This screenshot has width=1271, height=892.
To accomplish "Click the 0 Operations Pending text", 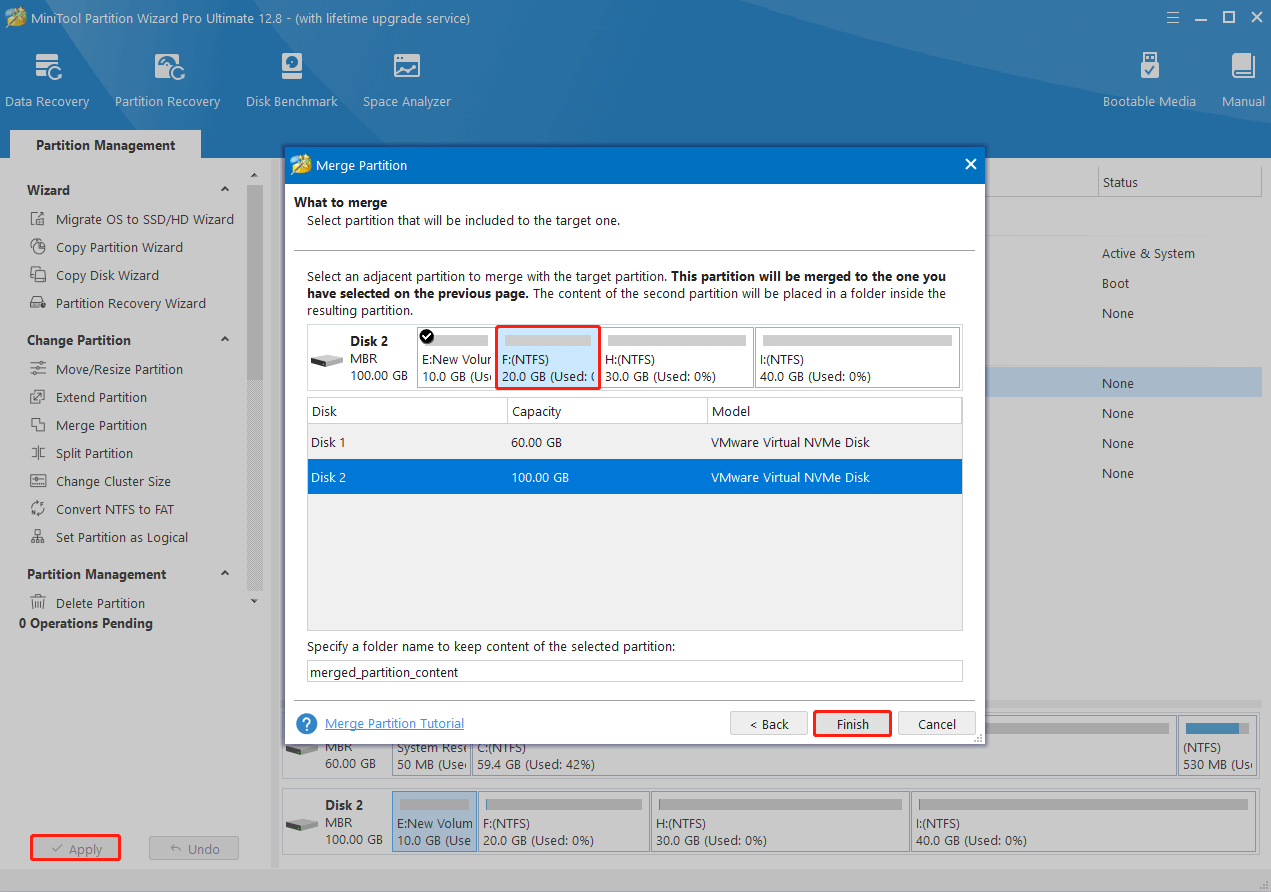I will [86, 623].
